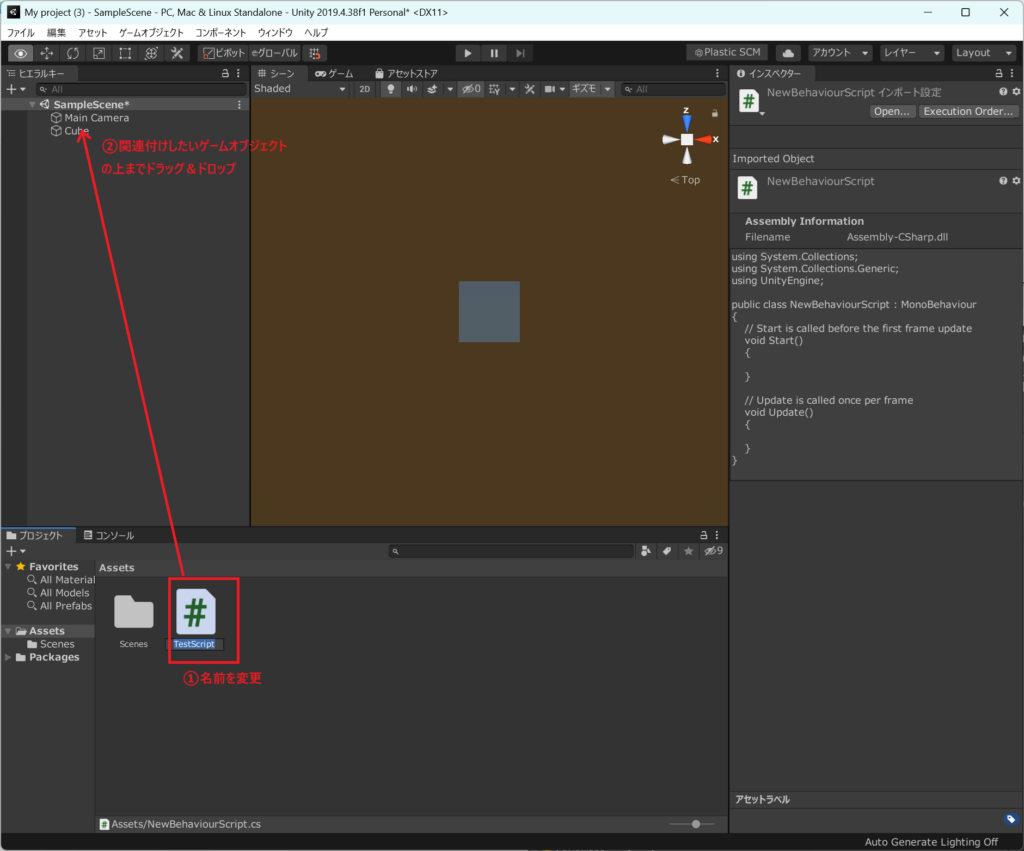Select the combined Transform tool
The width and height of the screenshot is (1024, 851).
point(151,53)
